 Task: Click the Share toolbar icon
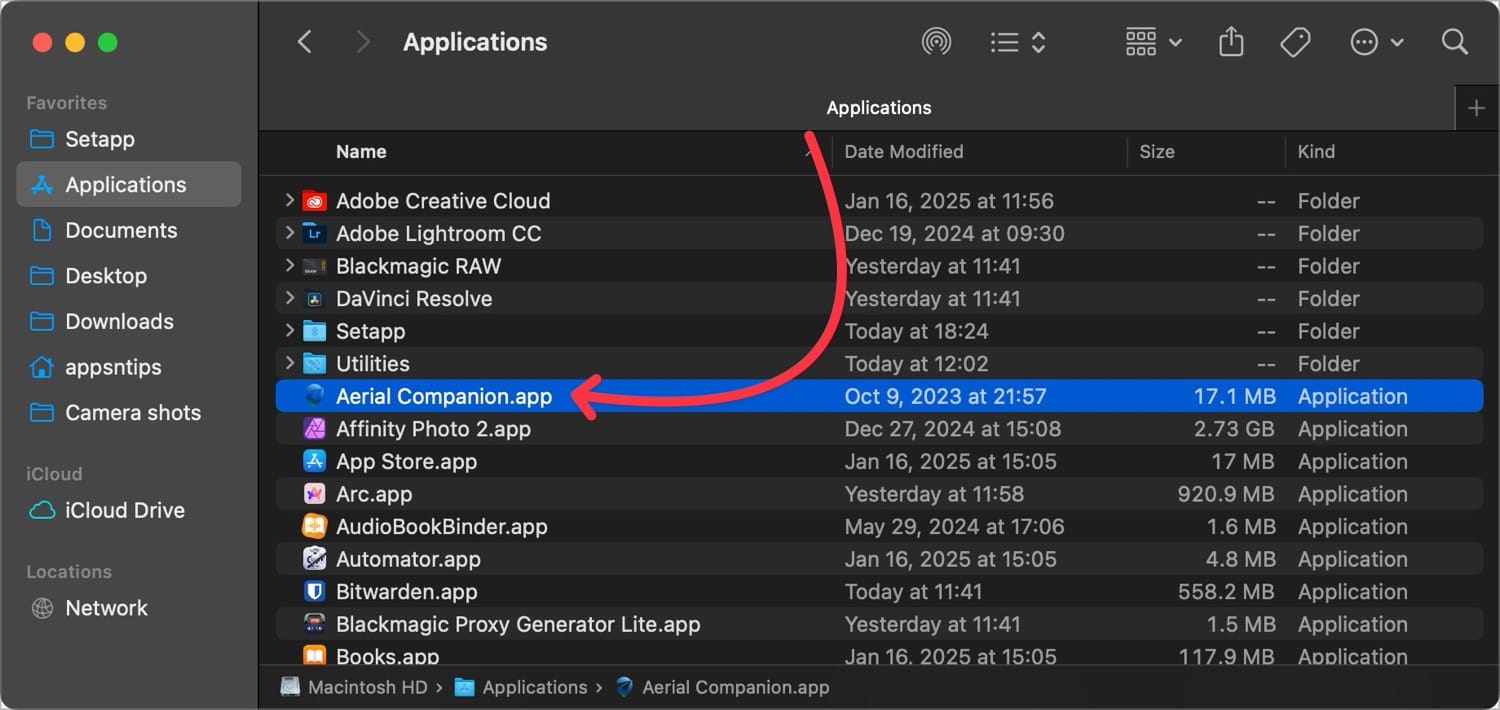1231,42
